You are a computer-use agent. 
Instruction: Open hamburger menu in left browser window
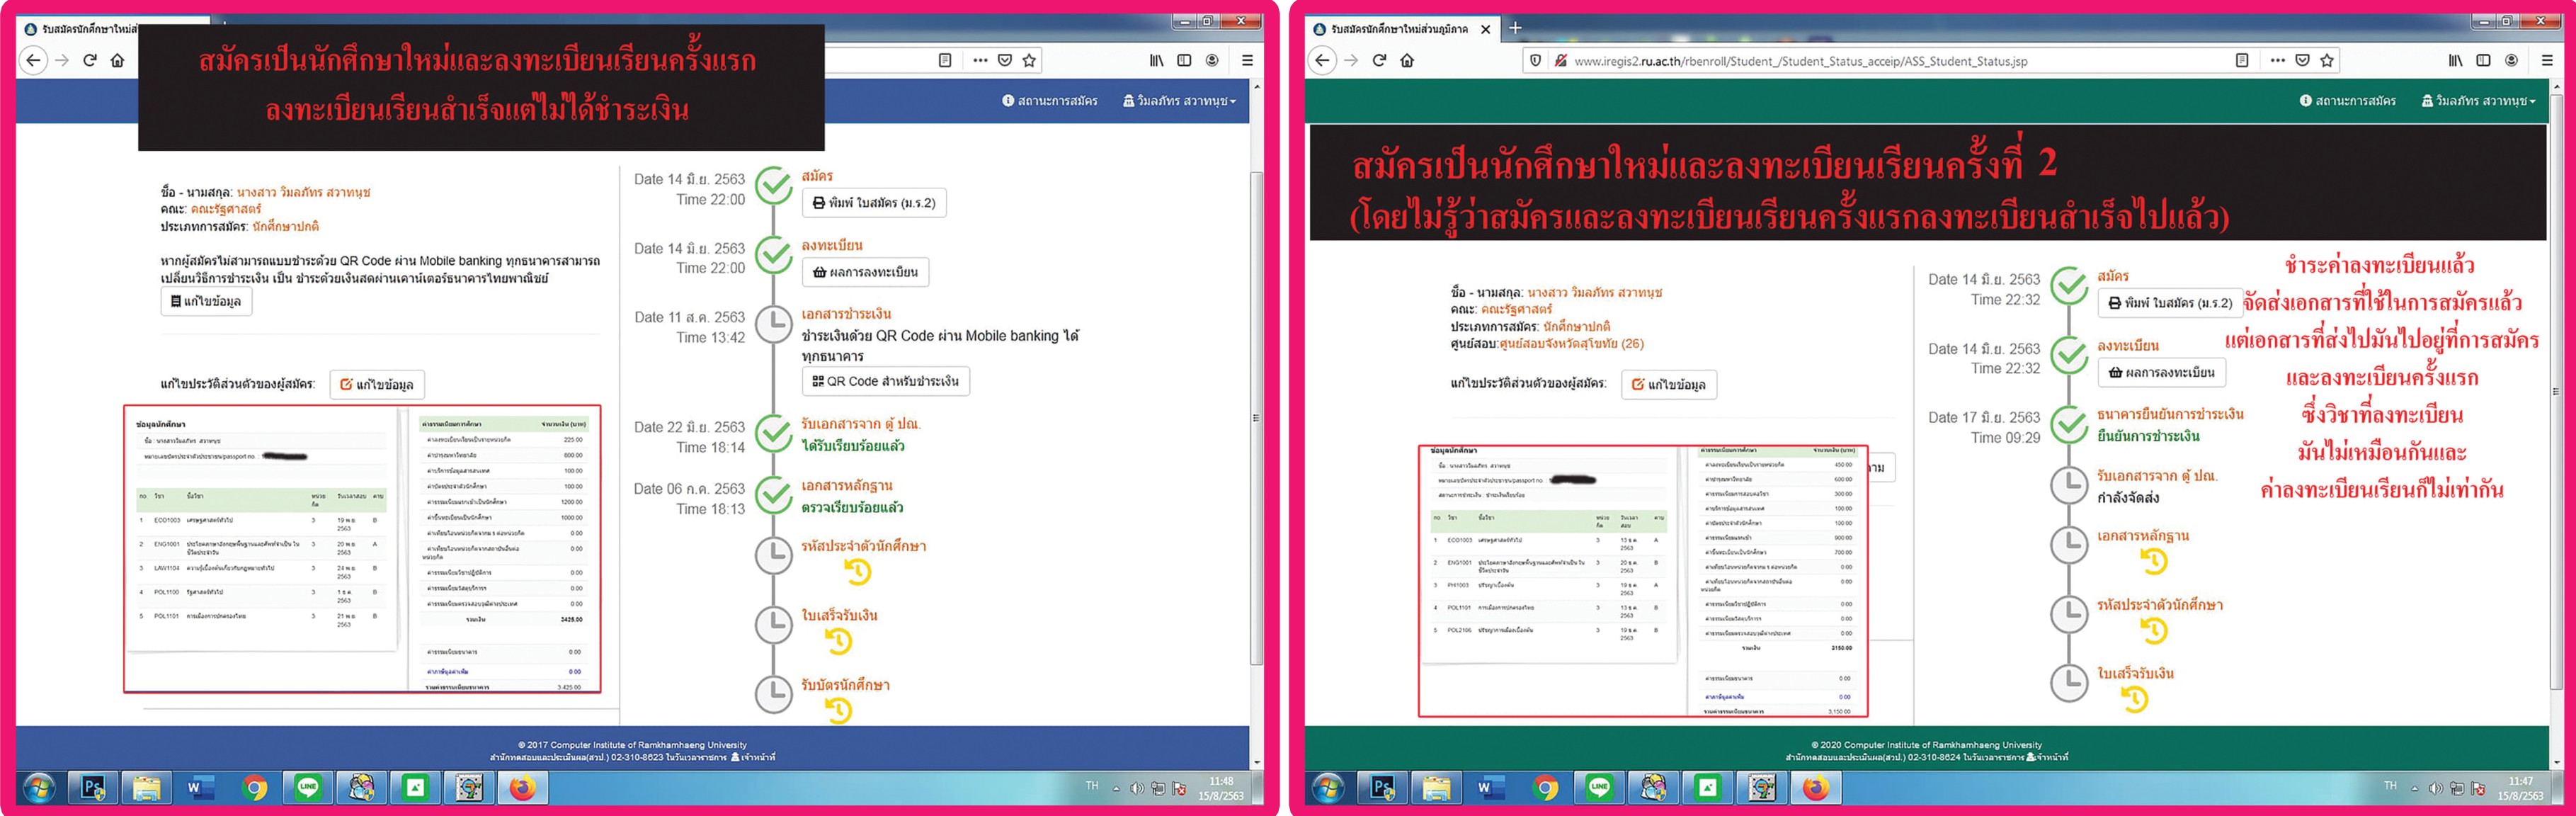click(1247, 61)
